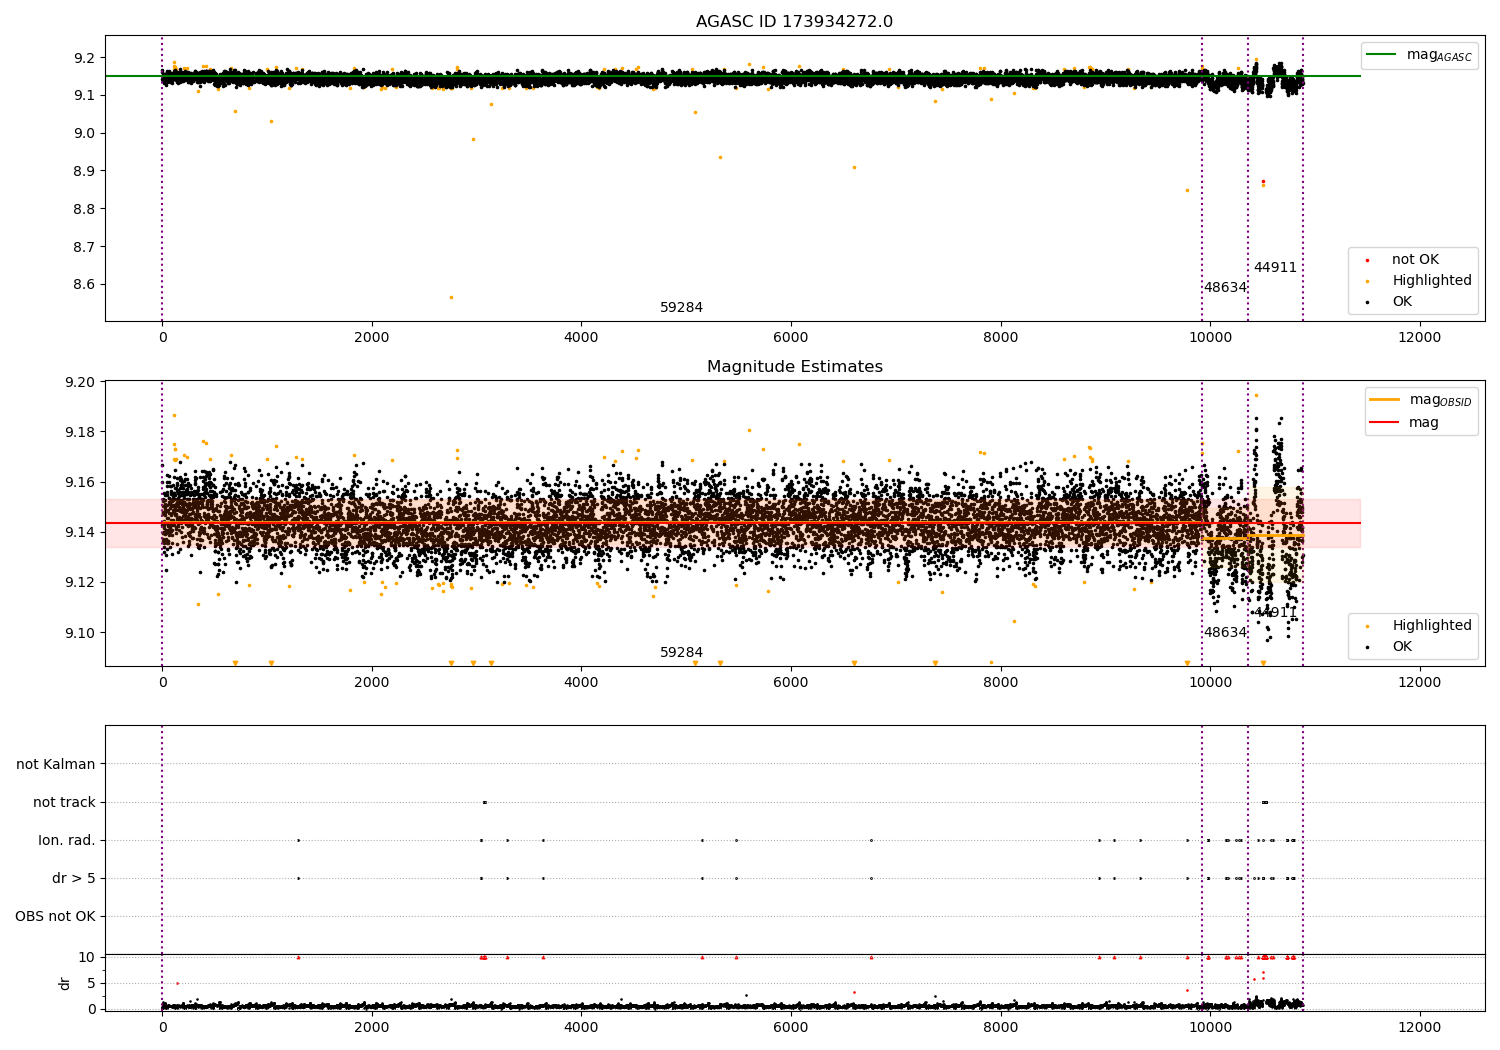Click the 8.6 y-axis tick in top plot
This screenshot has height=1050, width=1500.
pos(84,285)
